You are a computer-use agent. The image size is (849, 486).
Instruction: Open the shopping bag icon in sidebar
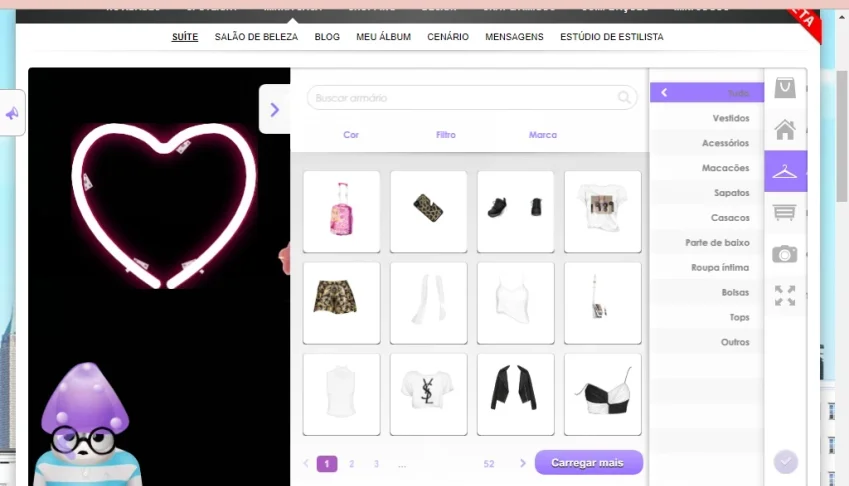[785, 88]
